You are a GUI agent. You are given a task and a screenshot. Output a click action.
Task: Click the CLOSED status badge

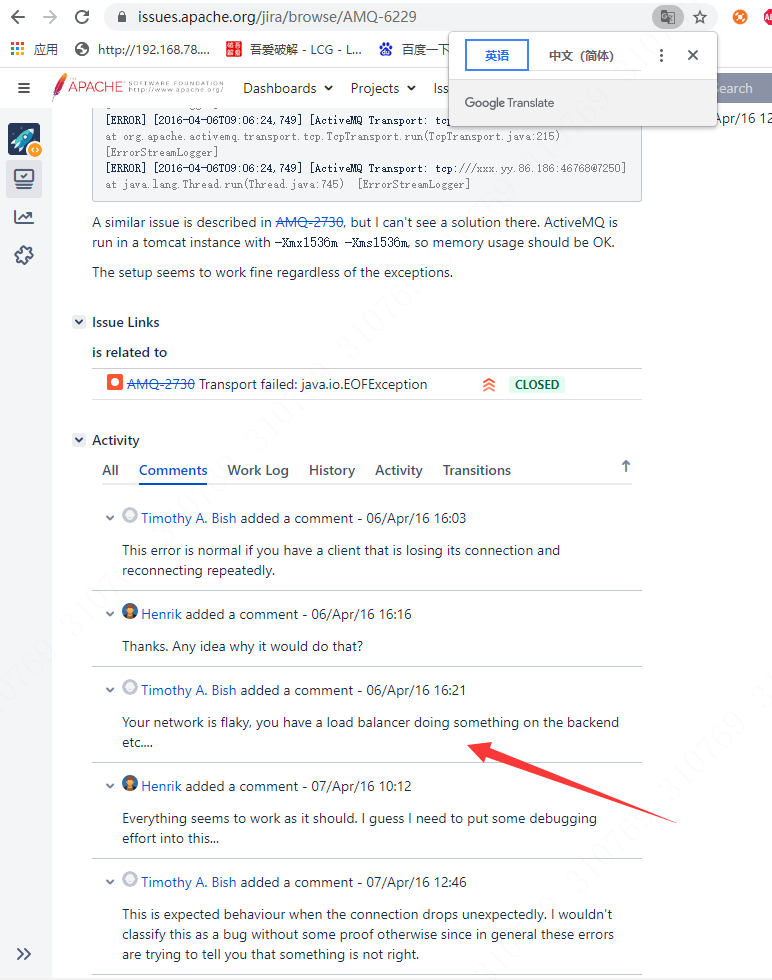click(x=537, y=384)
